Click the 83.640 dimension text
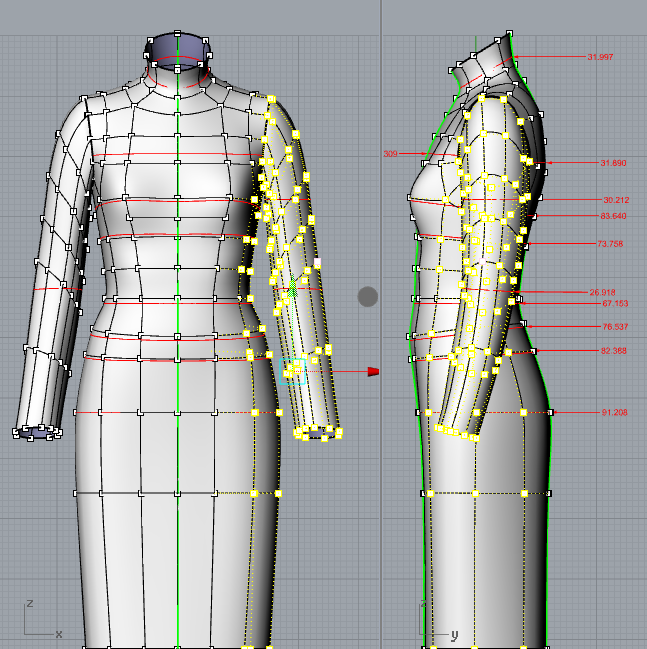 pos(613,216)
